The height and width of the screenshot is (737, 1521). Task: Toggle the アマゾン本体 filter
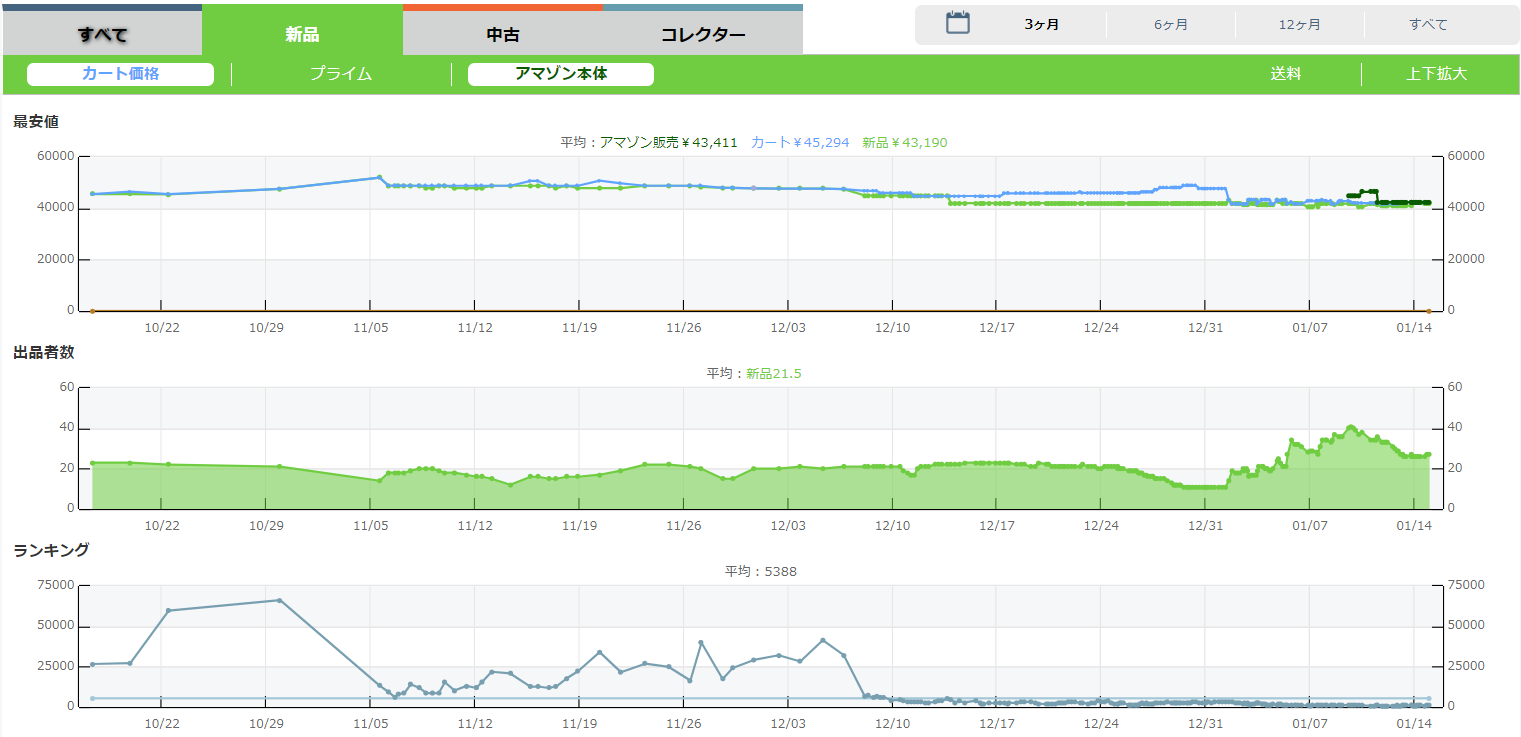pyautogui.click(x=561, y=74)
